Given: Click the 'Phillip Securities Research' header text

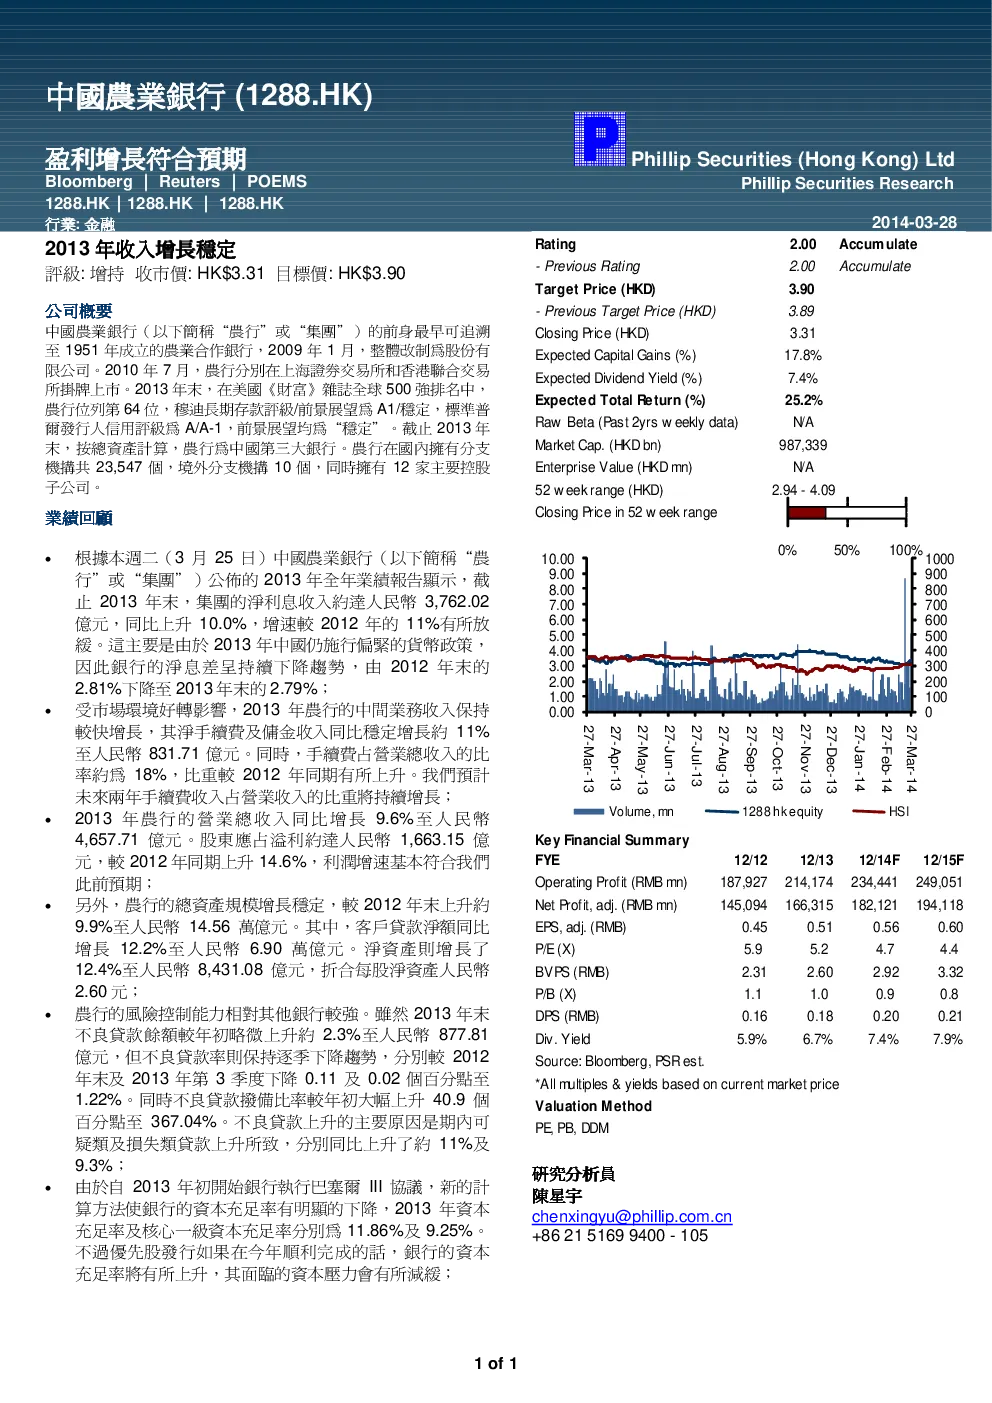Looking at the screenshot, I should [847, 184].
